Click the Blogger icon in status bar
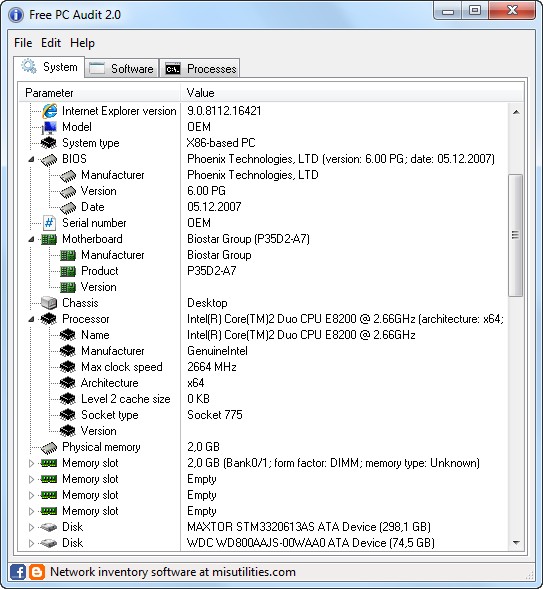 click(37, 572)
